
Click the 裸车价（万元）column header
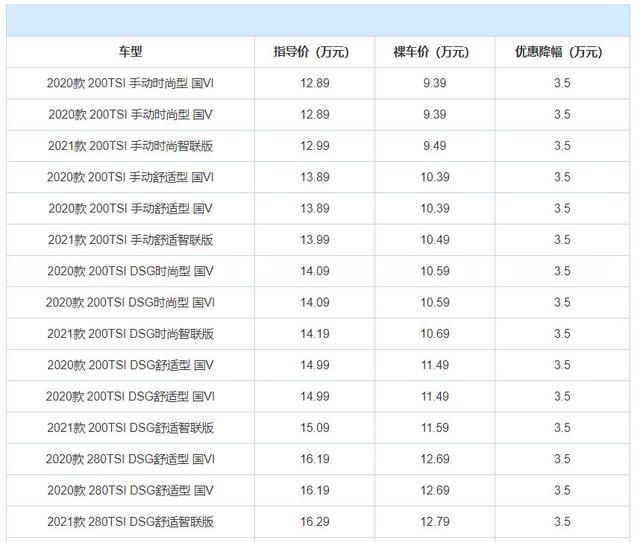coord(431,52)
